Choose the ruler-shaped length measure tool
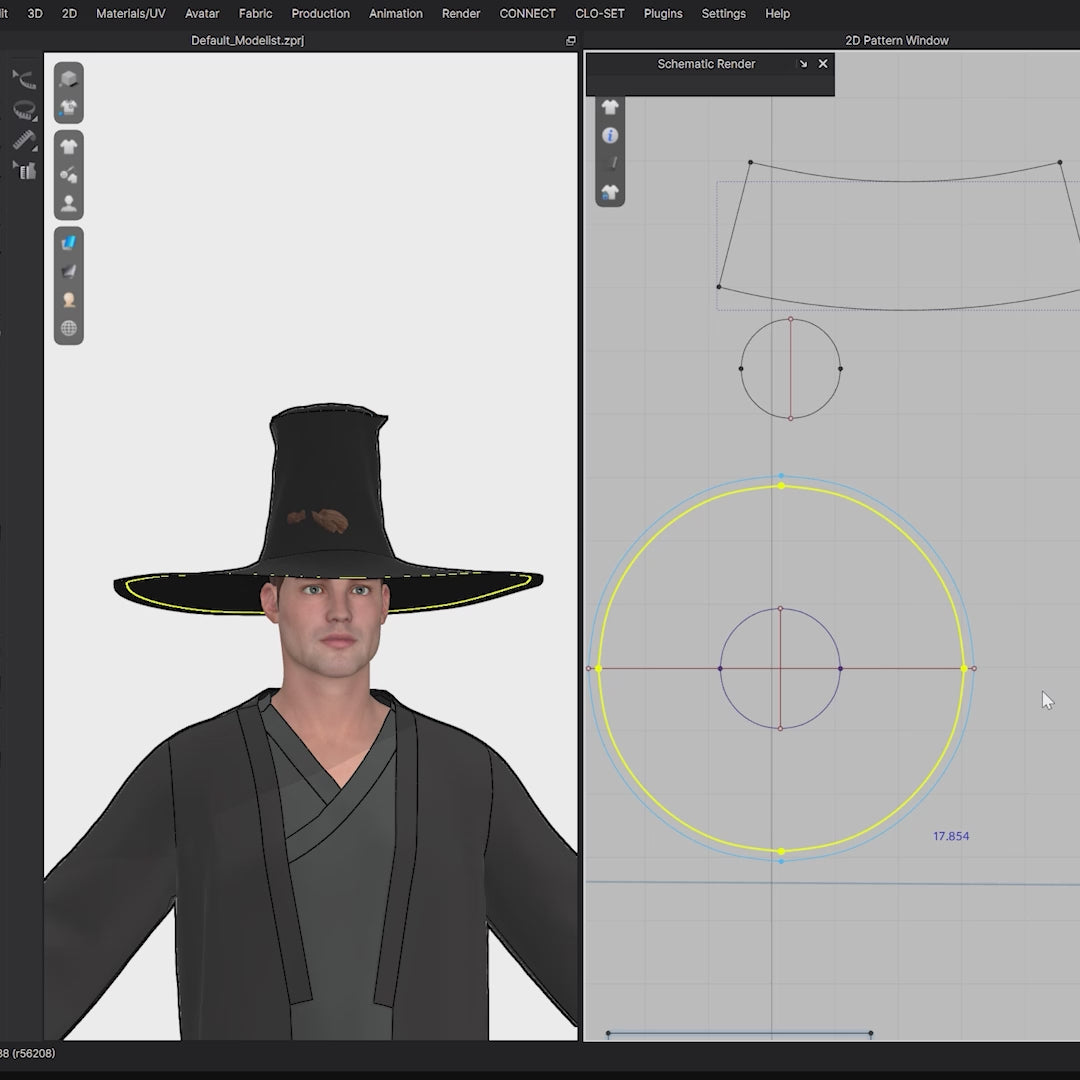Image resolution: width=1080 pixels, height=1080 pixels. click(24, 140)
